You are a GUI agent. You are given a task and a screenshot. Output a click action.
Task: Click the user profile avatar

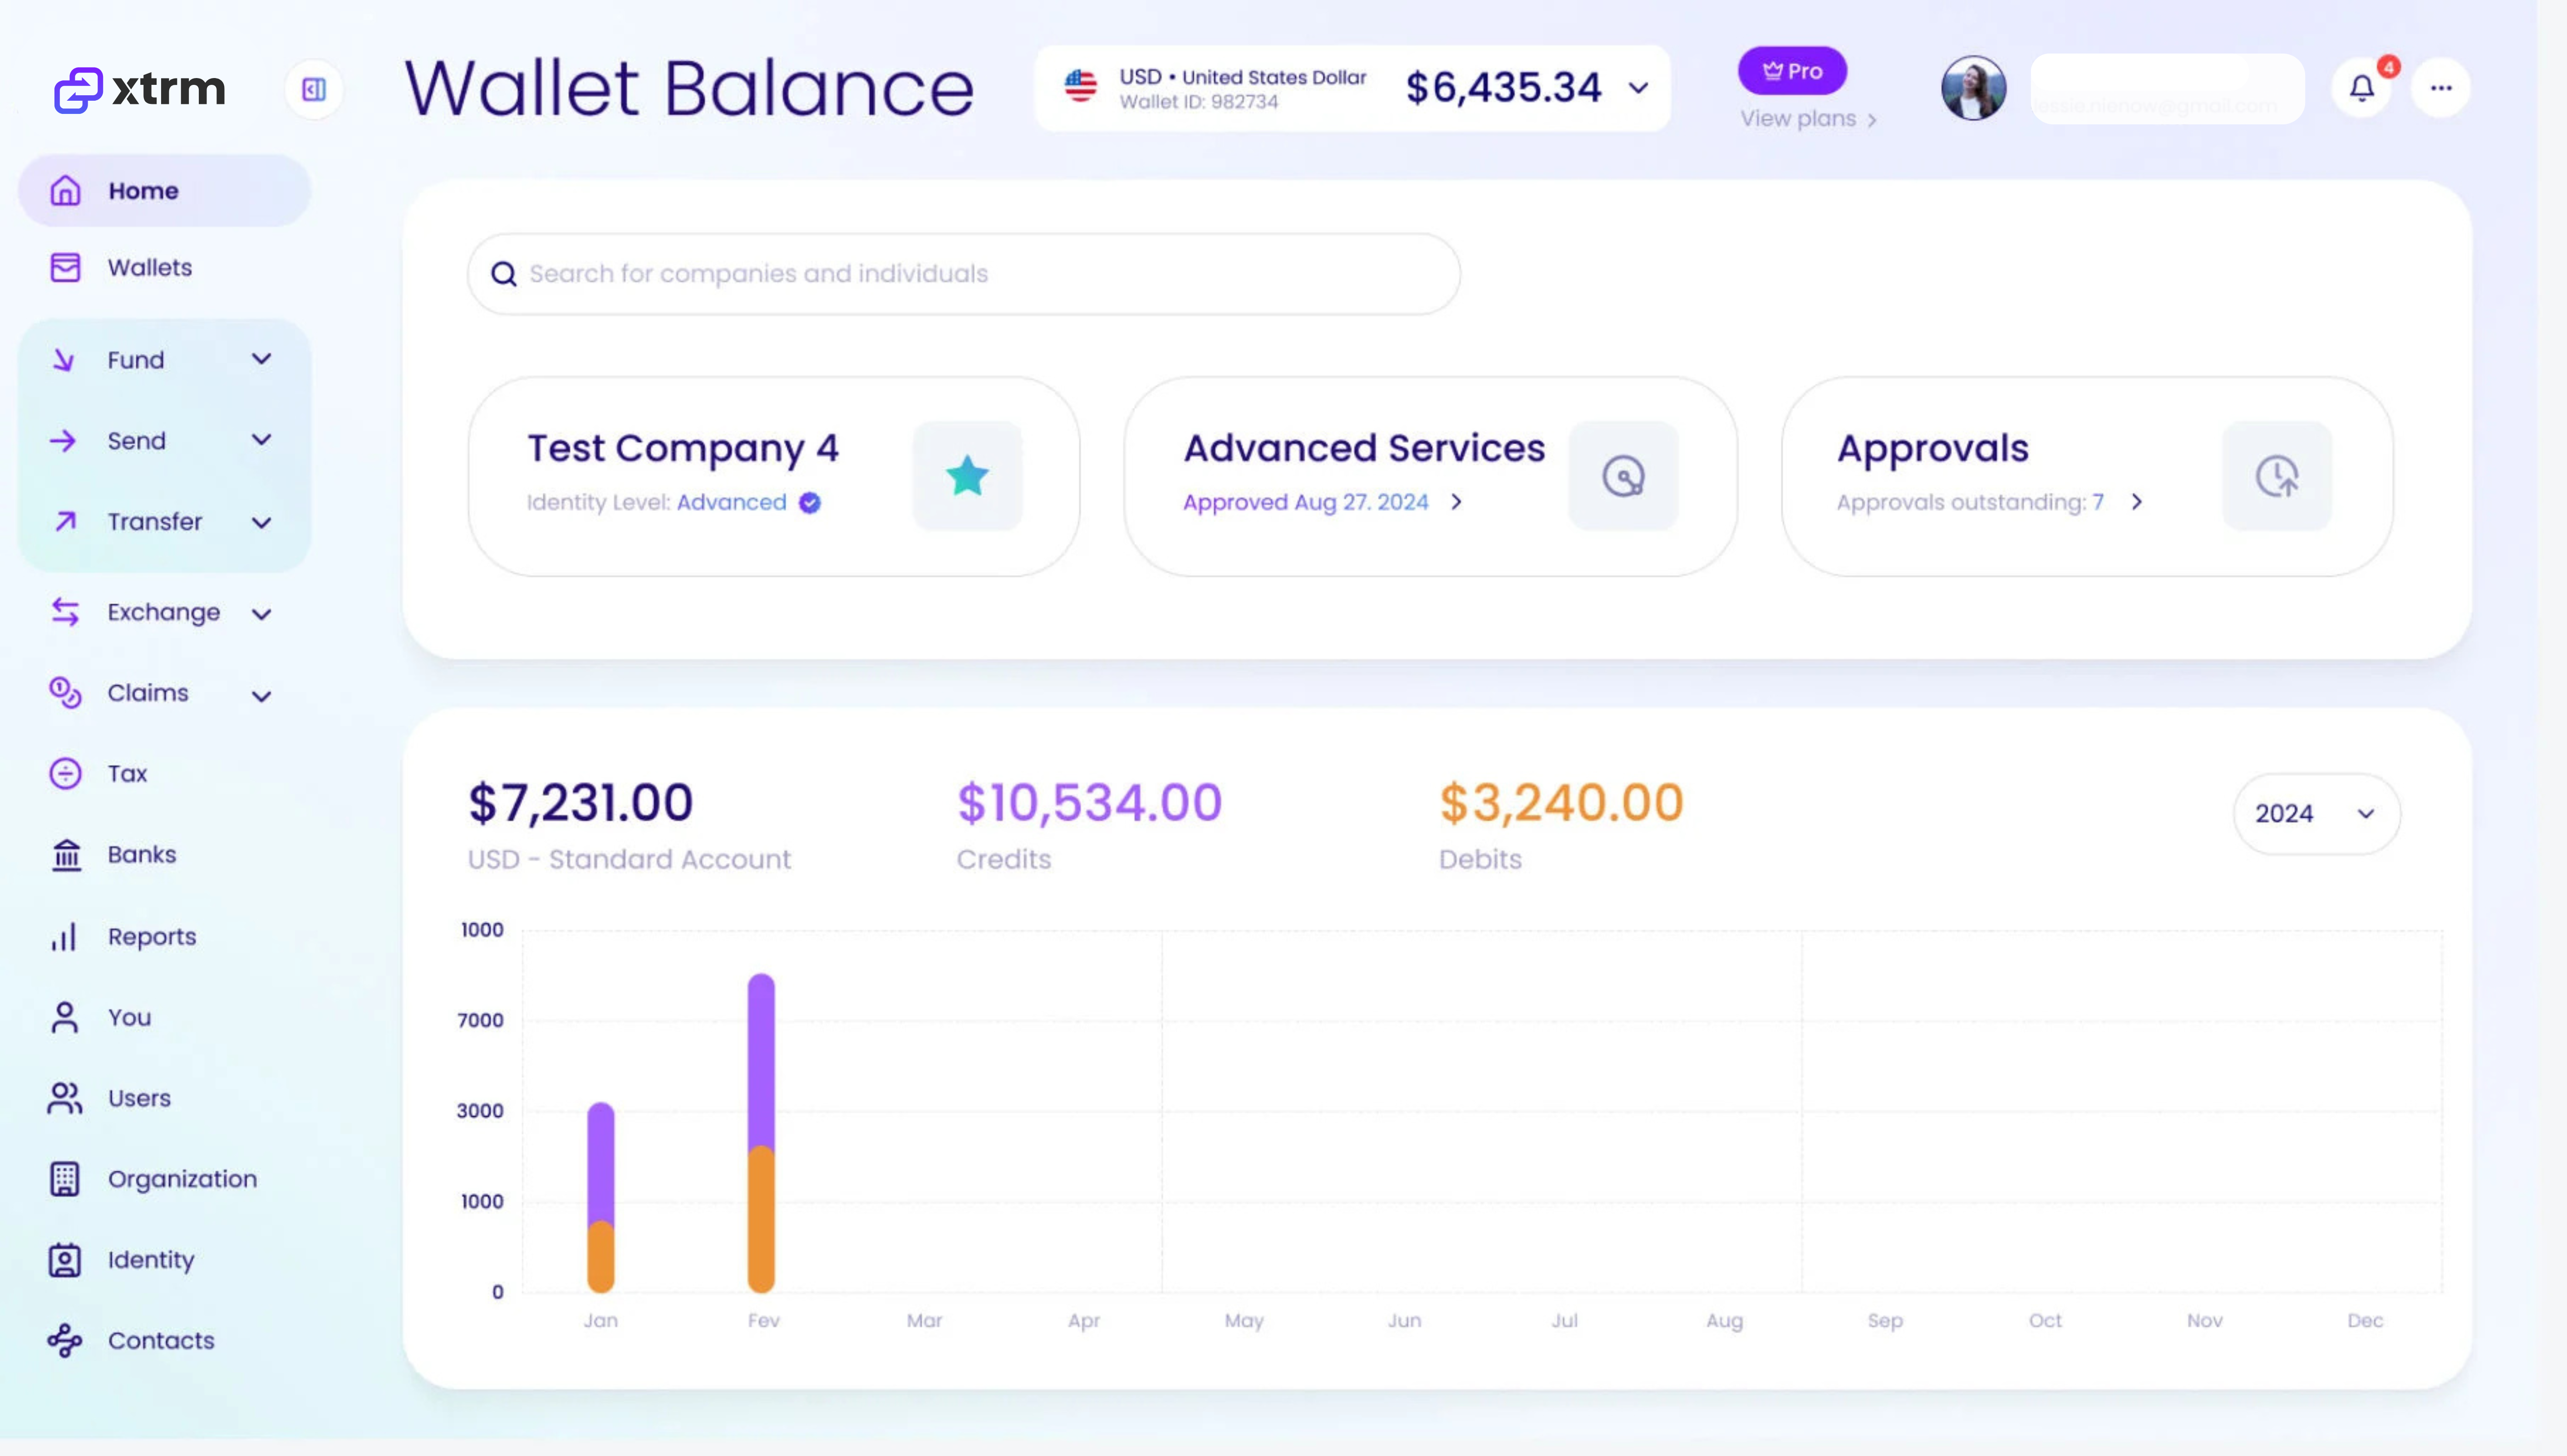pyautogui.click(x=1972, y=88)
